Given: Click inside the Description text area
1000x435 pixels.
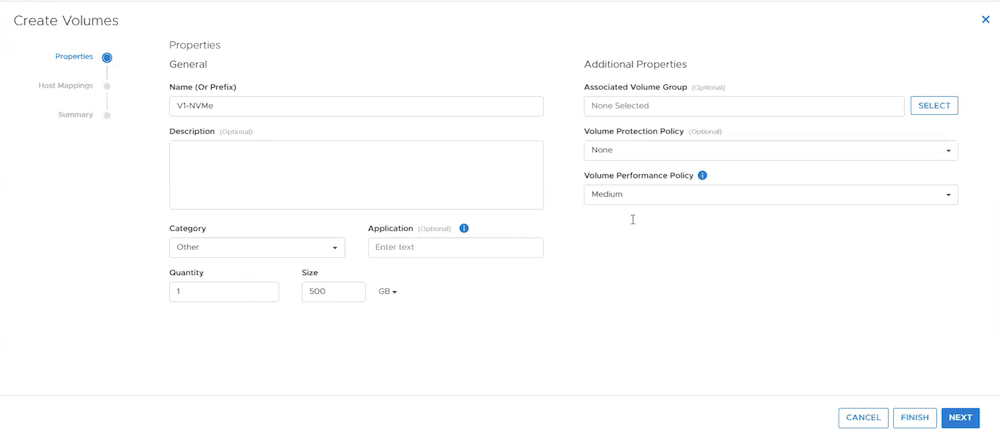Looking at the screenshot, I should (x=356, y=175).
